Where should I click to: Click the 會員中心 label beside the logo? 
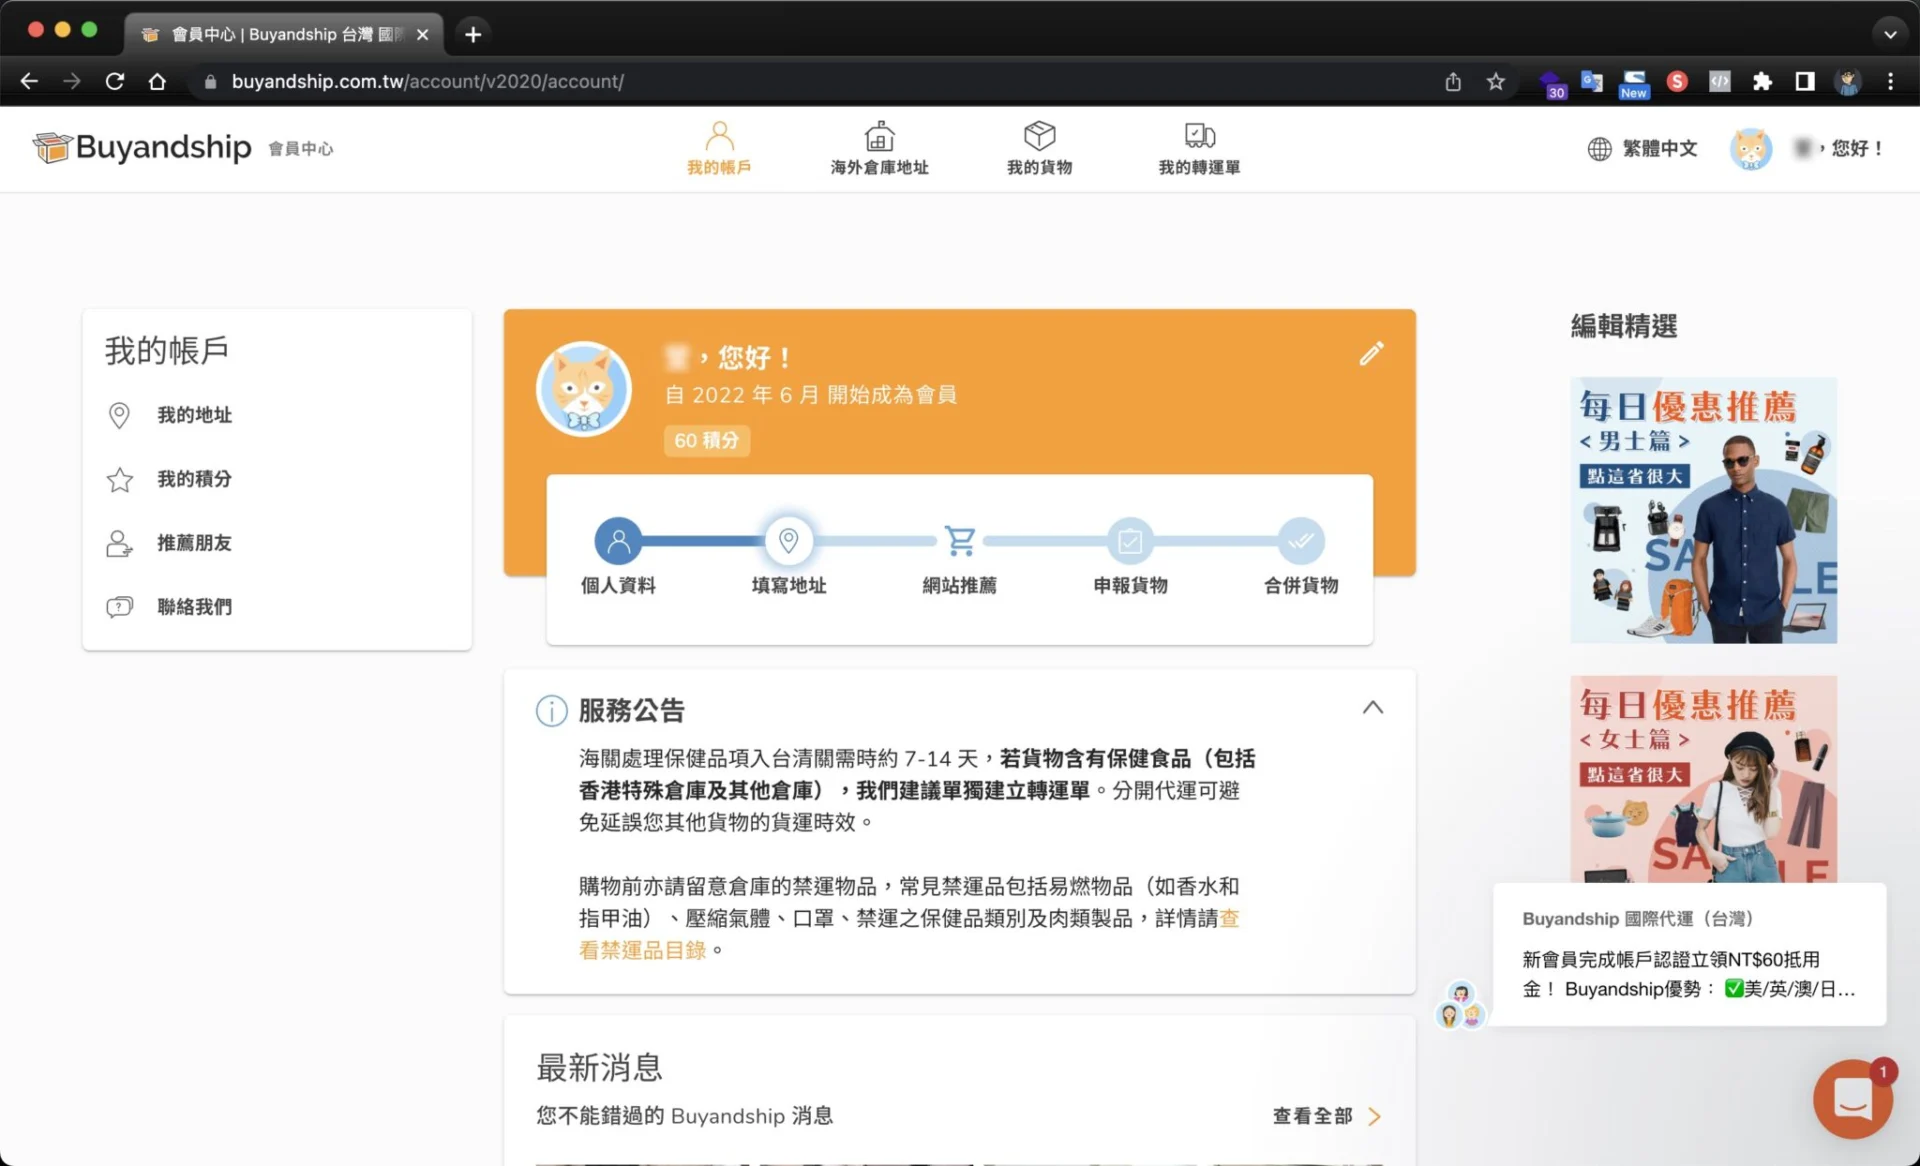pyautogui.click(x=300, y=149)
